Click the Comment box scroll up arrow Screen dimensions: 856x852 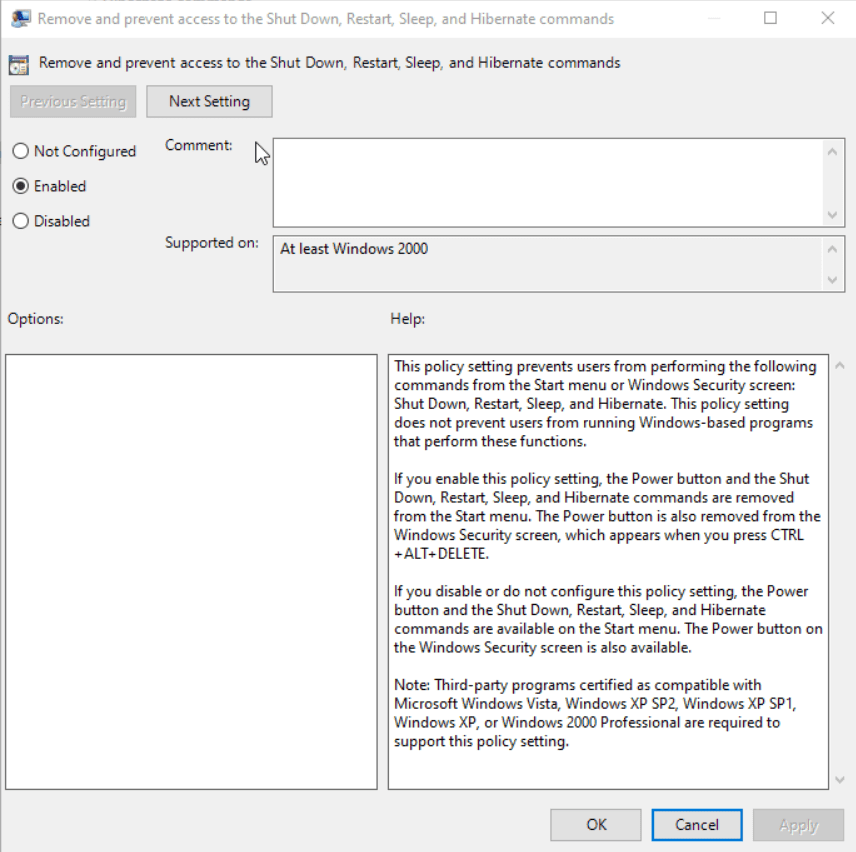[x=832, y=152]
